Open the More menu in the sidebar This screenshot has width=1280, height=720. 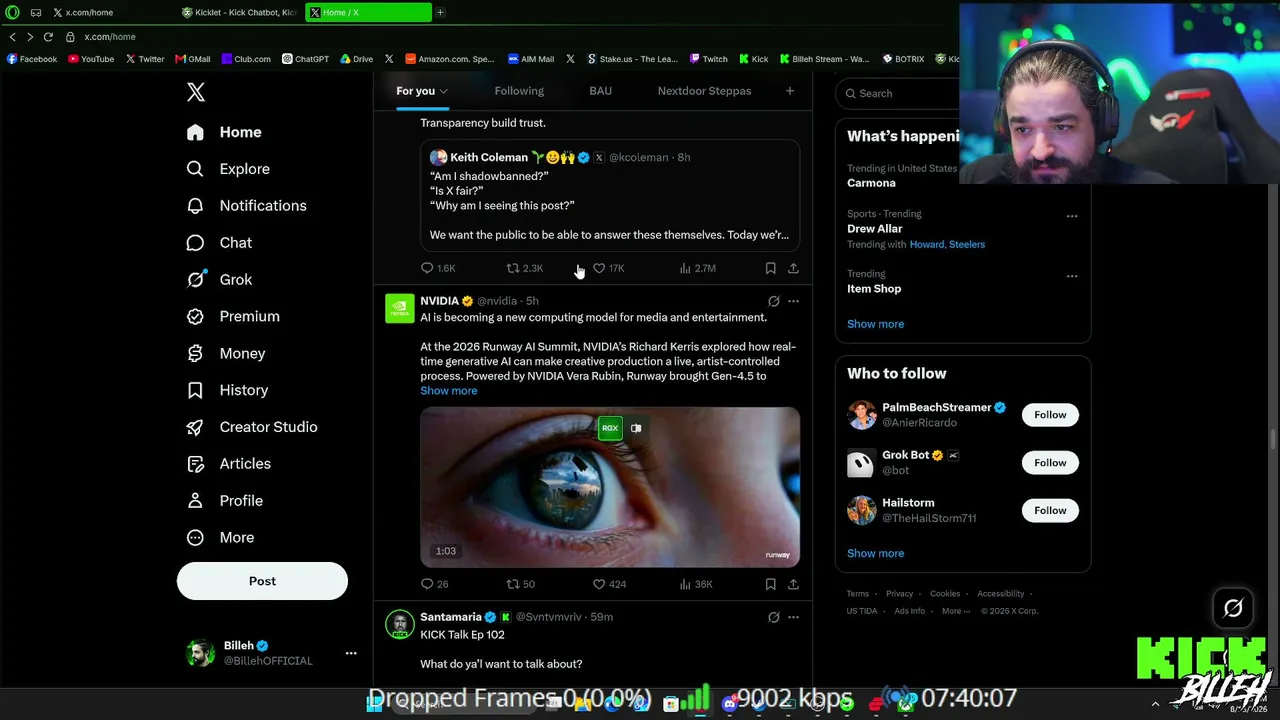tap(221, 538)
